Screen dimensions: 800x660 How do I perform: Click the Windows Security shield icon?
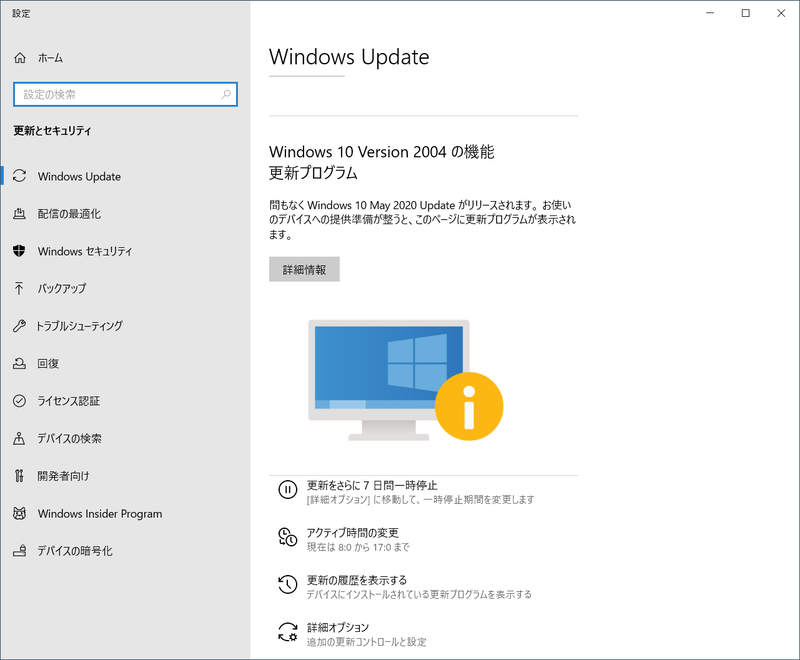click(x=19, y=251)
